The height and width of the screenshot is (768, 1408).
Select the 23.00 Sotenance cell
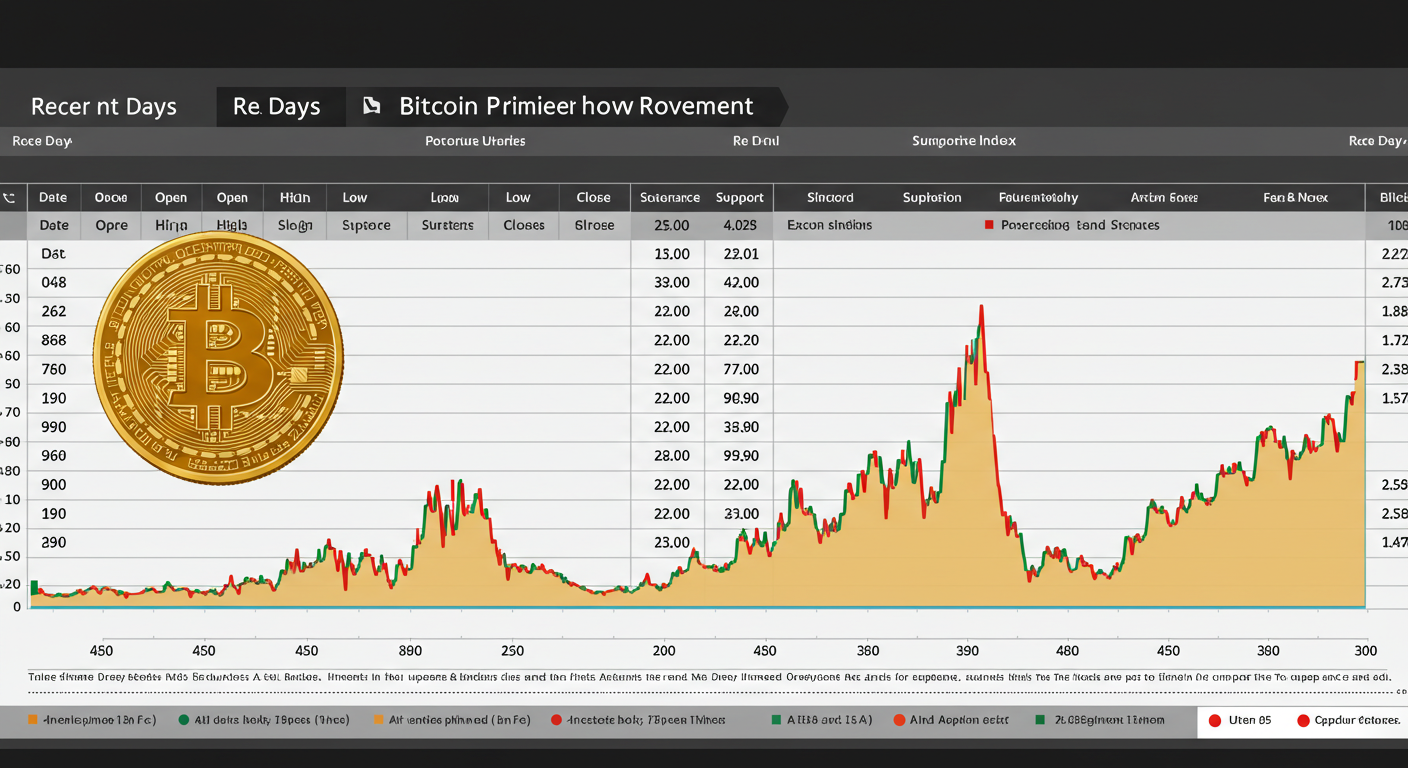671,543
